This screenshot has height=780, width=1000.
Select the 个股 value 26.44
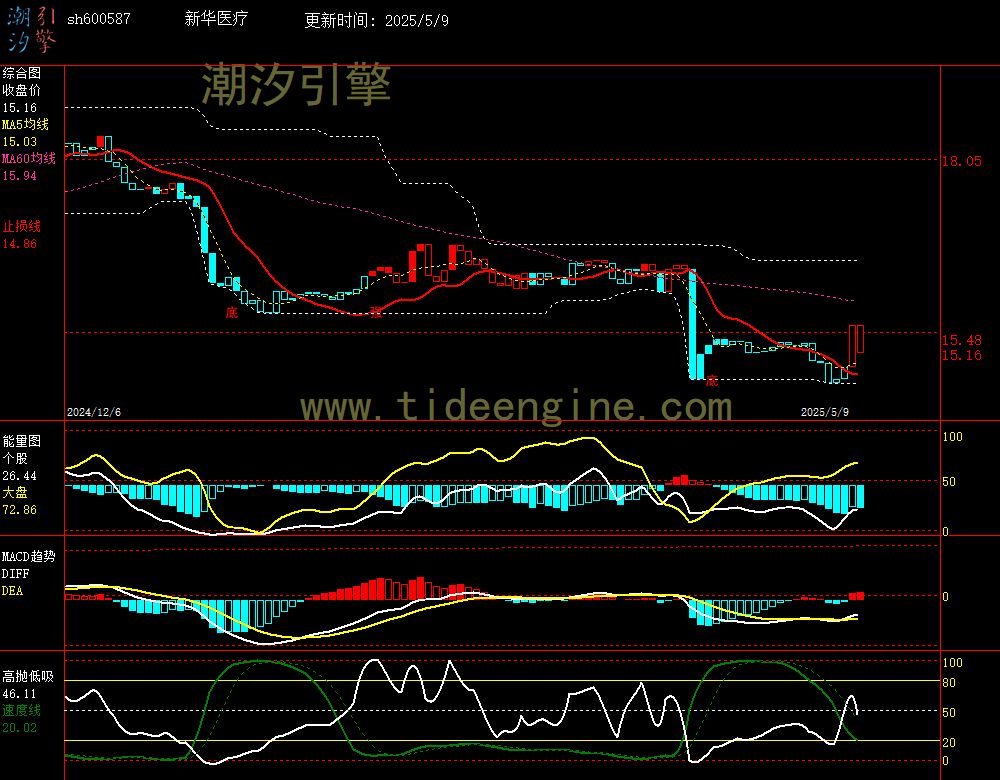click(20, 476)
